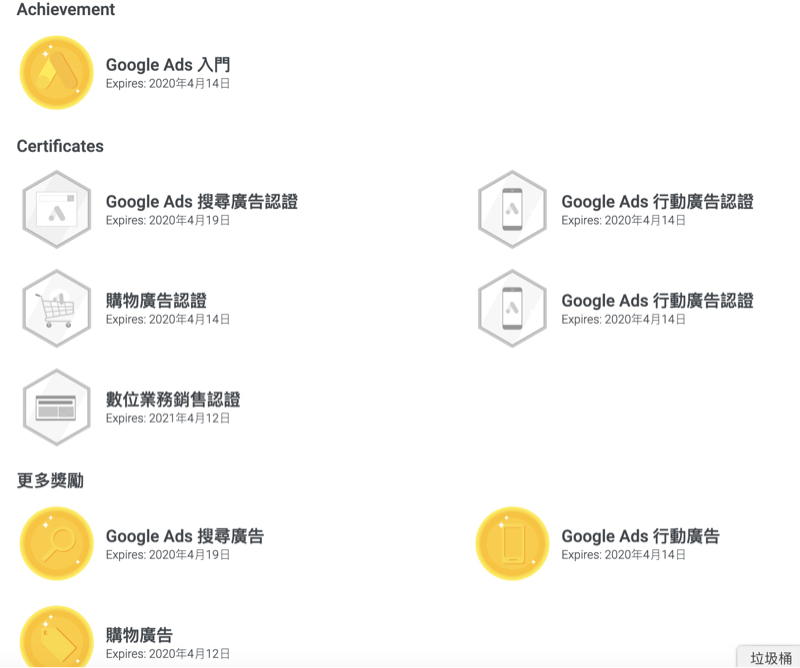The image size is (800, 668).
Task: Click the Achievement section header
Action: pos(66,10)
